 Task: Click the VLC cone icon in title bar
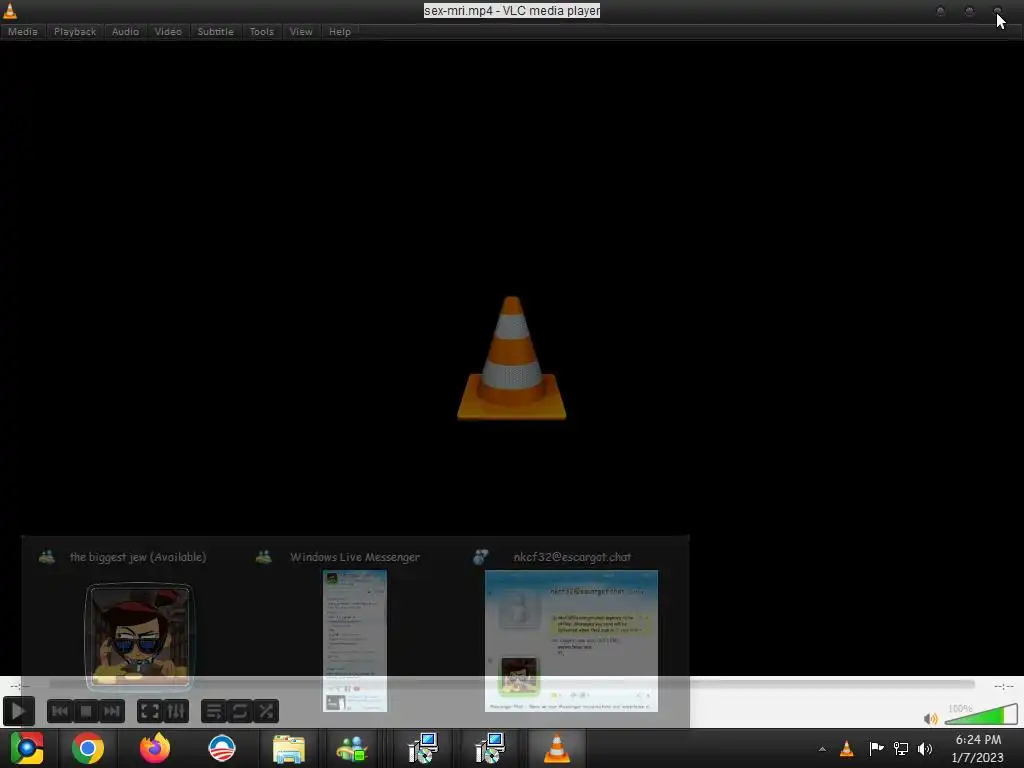pyautogui.click(x=10, y=10)
